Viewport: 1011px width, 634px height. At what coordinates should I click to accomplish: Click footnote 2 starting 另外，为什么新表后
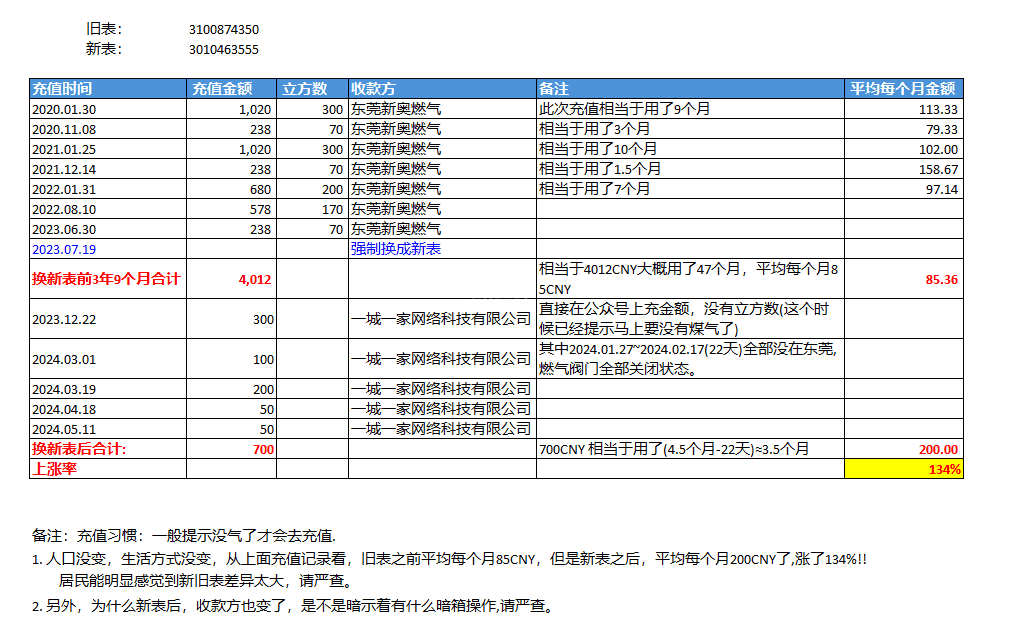click(293, 606)
